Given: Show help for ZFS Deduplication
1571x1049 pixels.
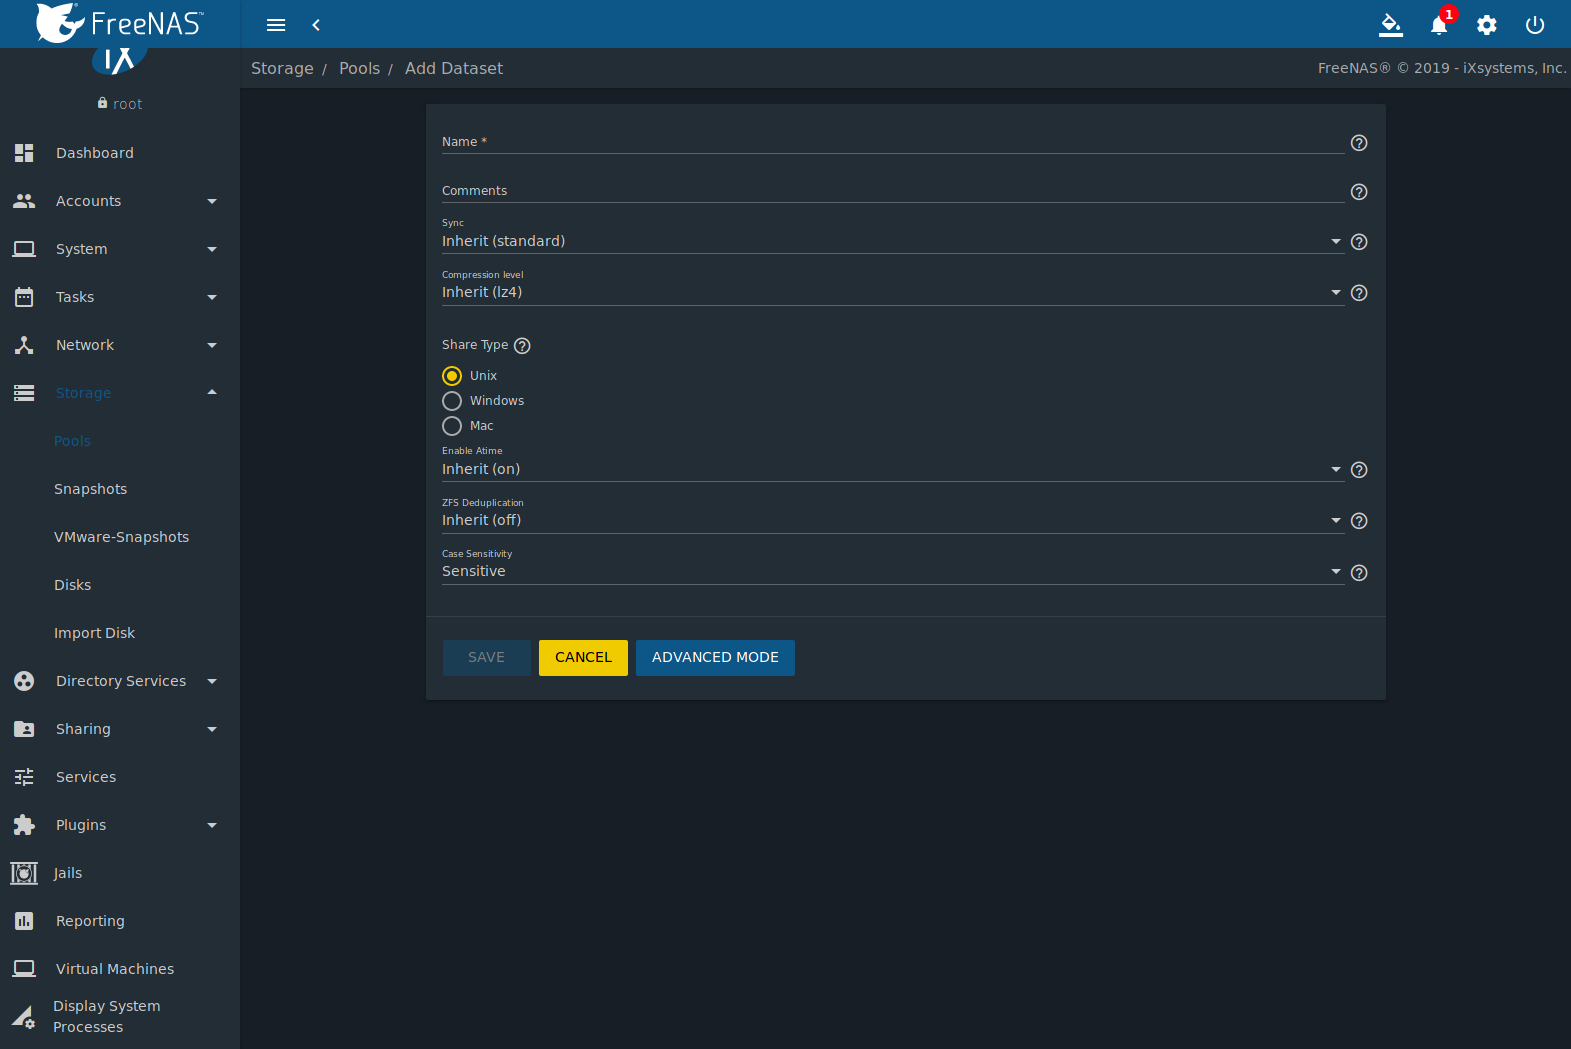Looking at the screenshot, I should [1359, 521].
